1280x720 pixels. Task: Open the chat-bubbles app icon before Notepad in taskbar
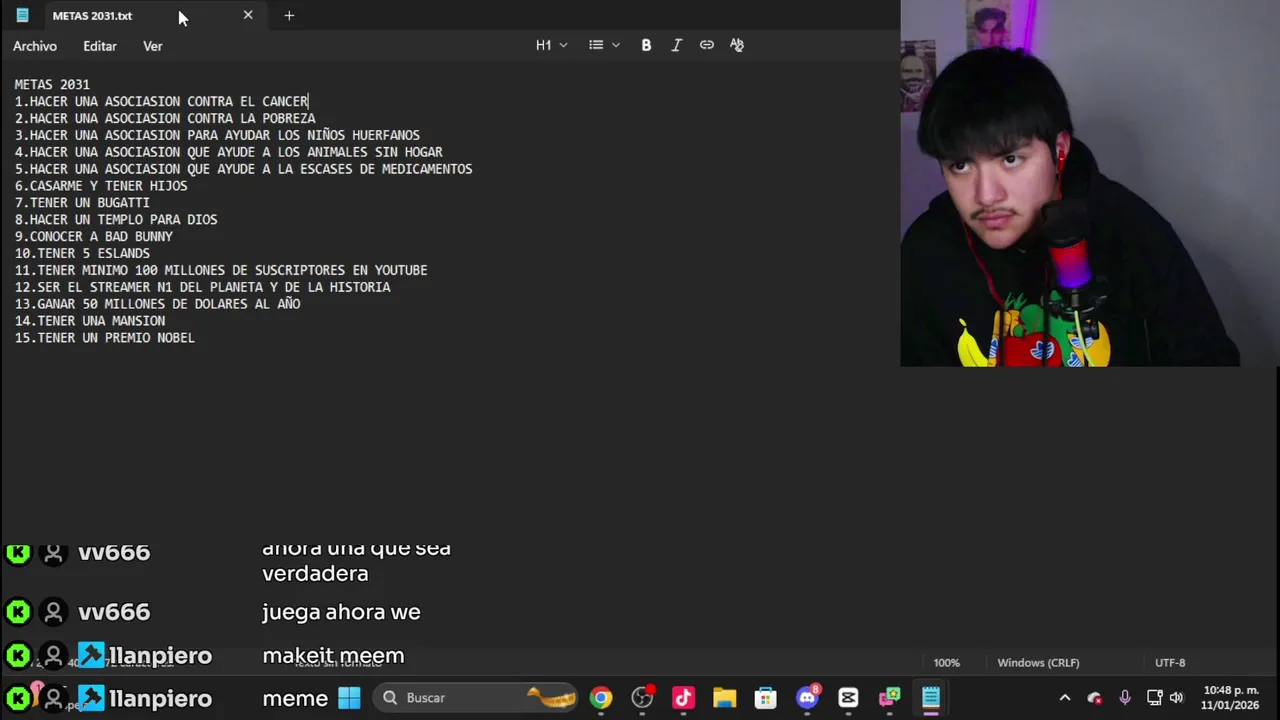pos(889,698)
